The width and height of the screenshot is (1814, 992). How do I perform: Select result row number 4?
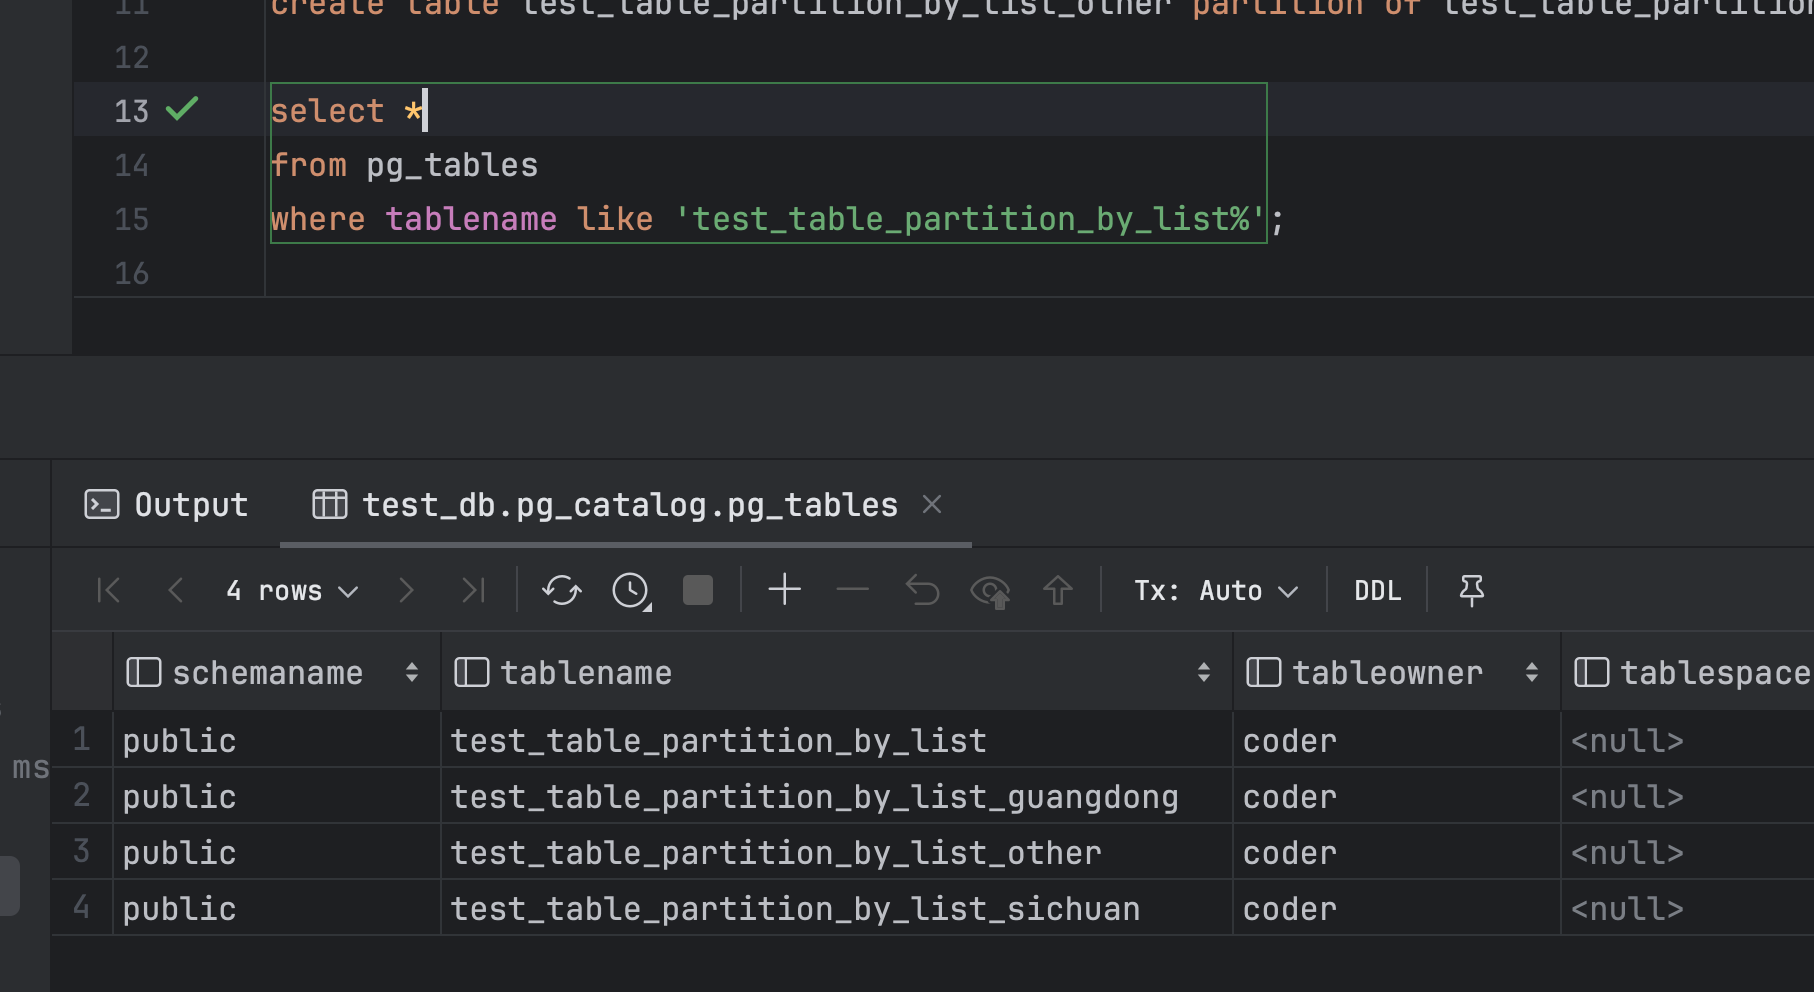click(82, 908)
